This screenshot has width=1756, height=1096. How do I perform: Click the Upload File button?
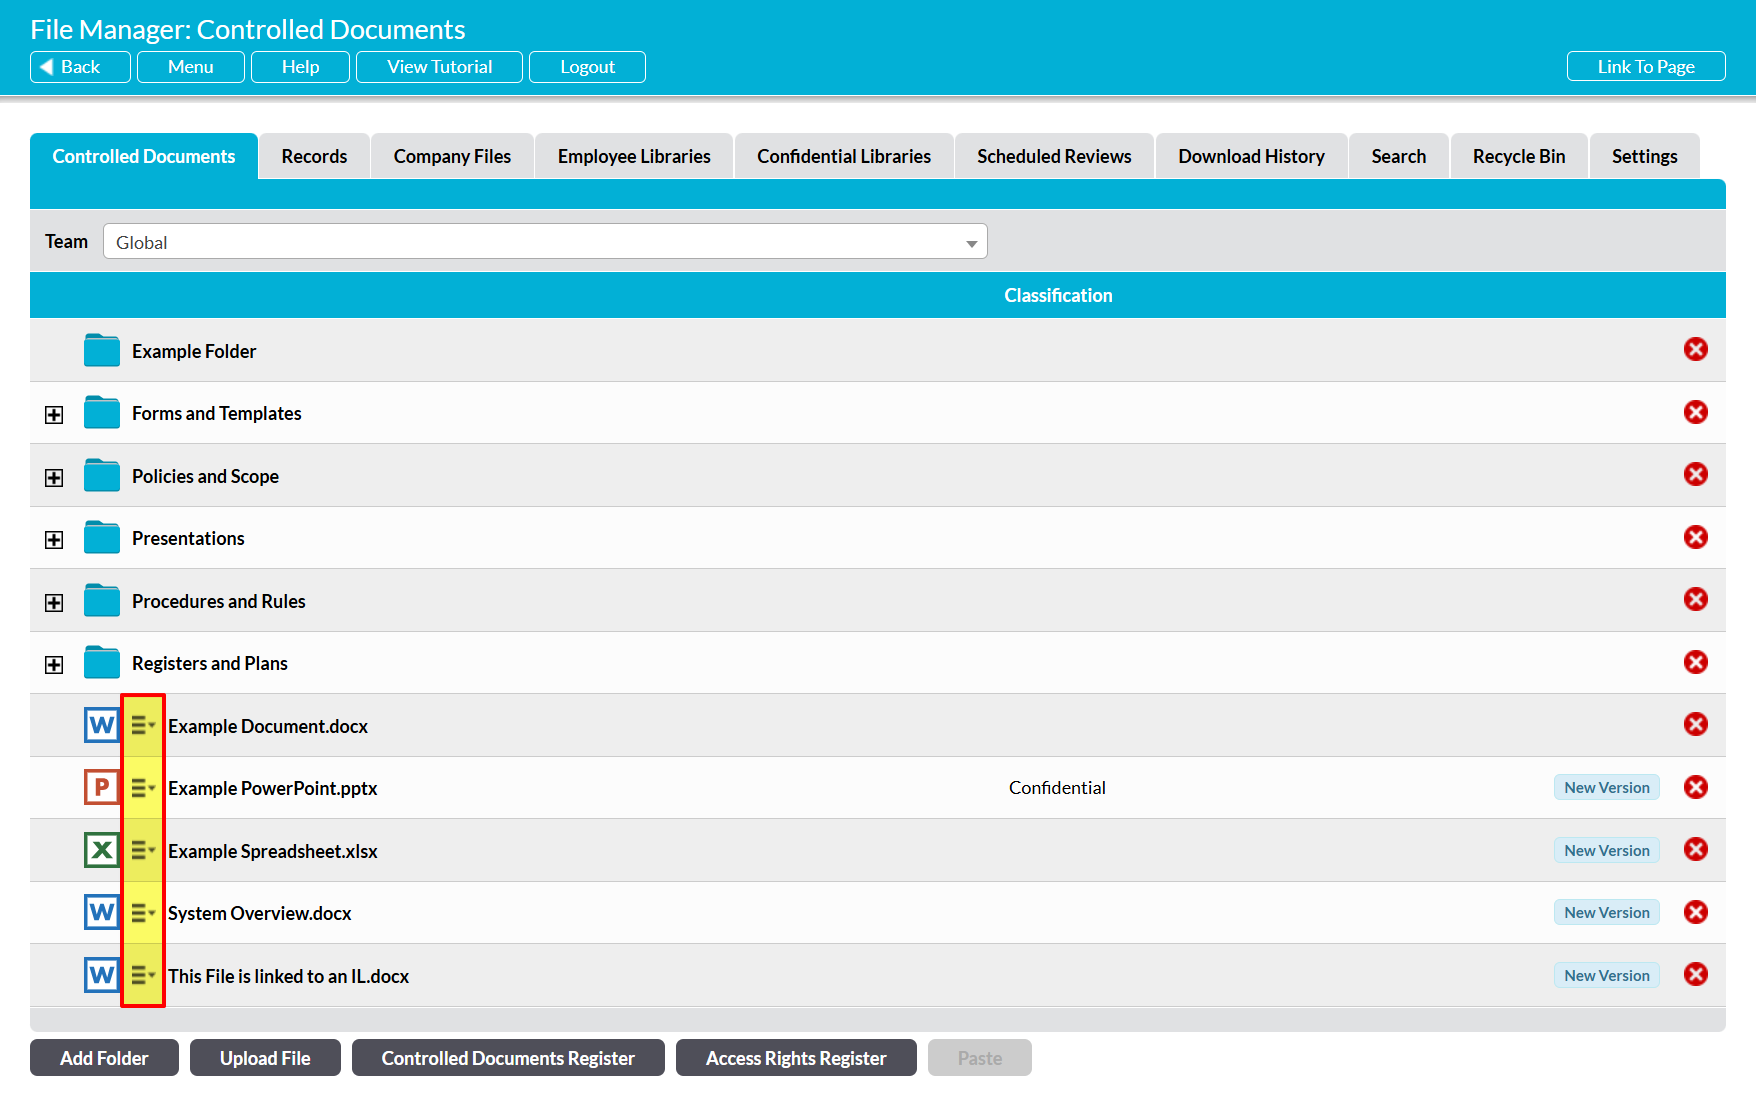pos(265,1058)
